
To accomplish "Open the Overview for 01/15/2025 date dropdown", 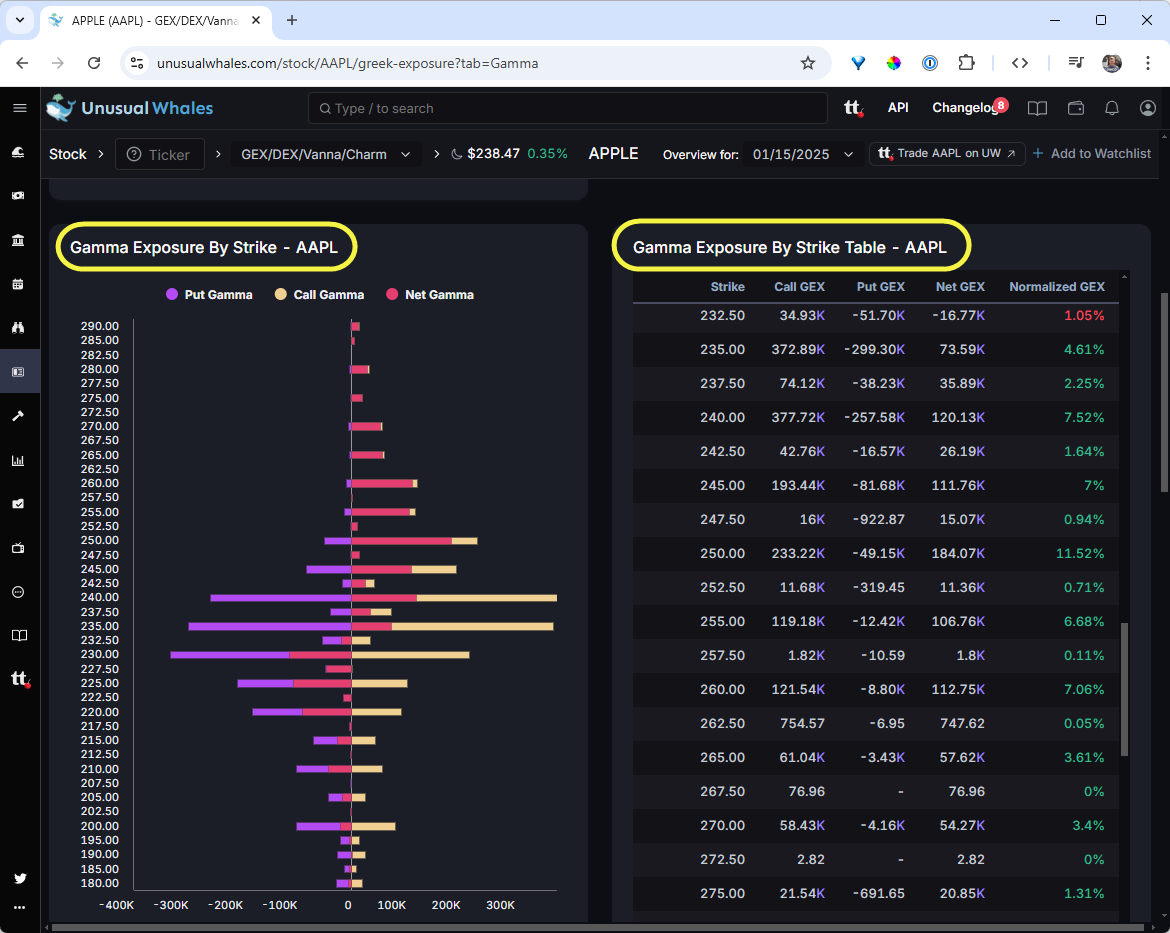I will coord(802,155).
